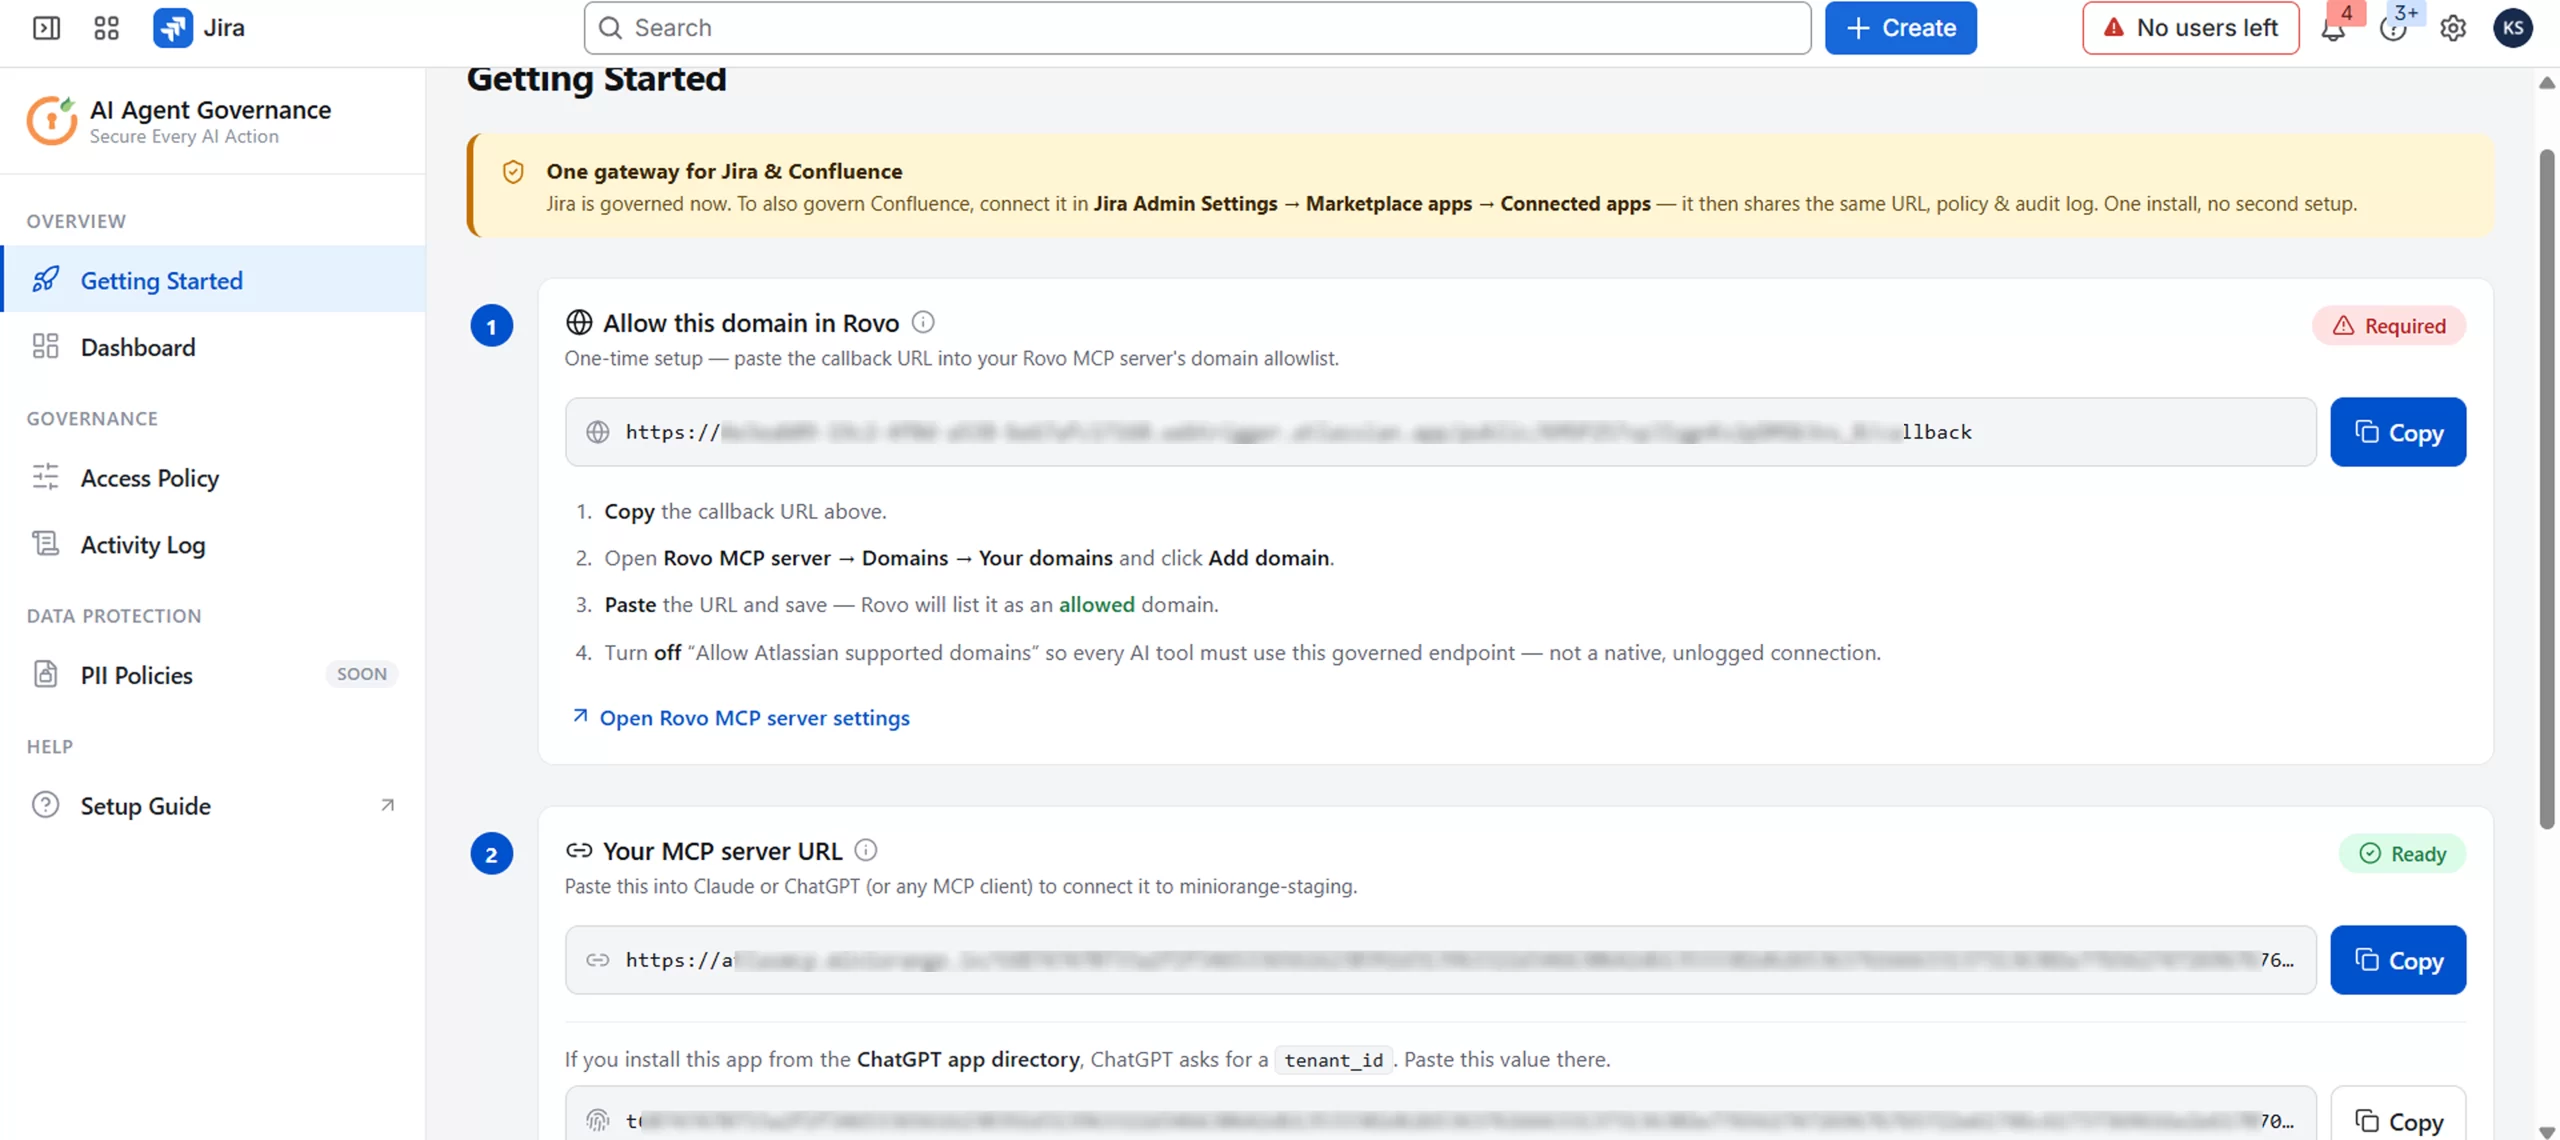Open Access Policy in Governance

[214, 478]
